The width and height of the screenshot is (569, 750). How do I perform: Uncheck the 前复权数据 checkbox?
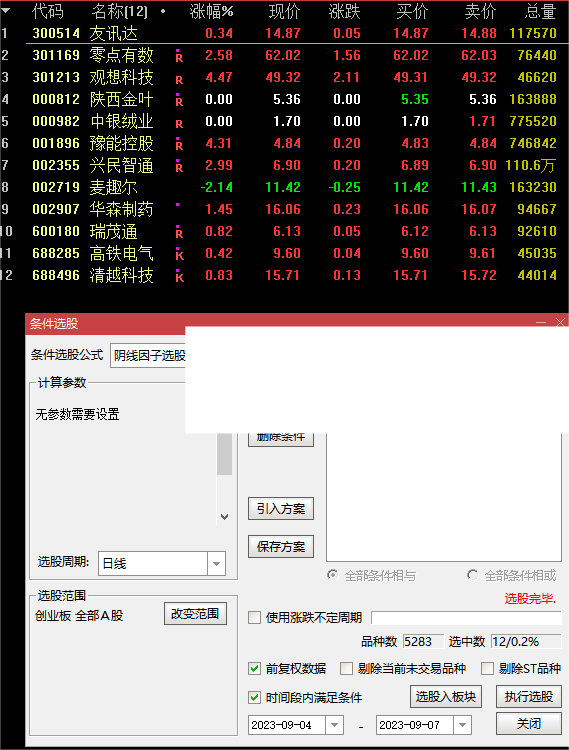pyautogui.click(x=254, y=668)
